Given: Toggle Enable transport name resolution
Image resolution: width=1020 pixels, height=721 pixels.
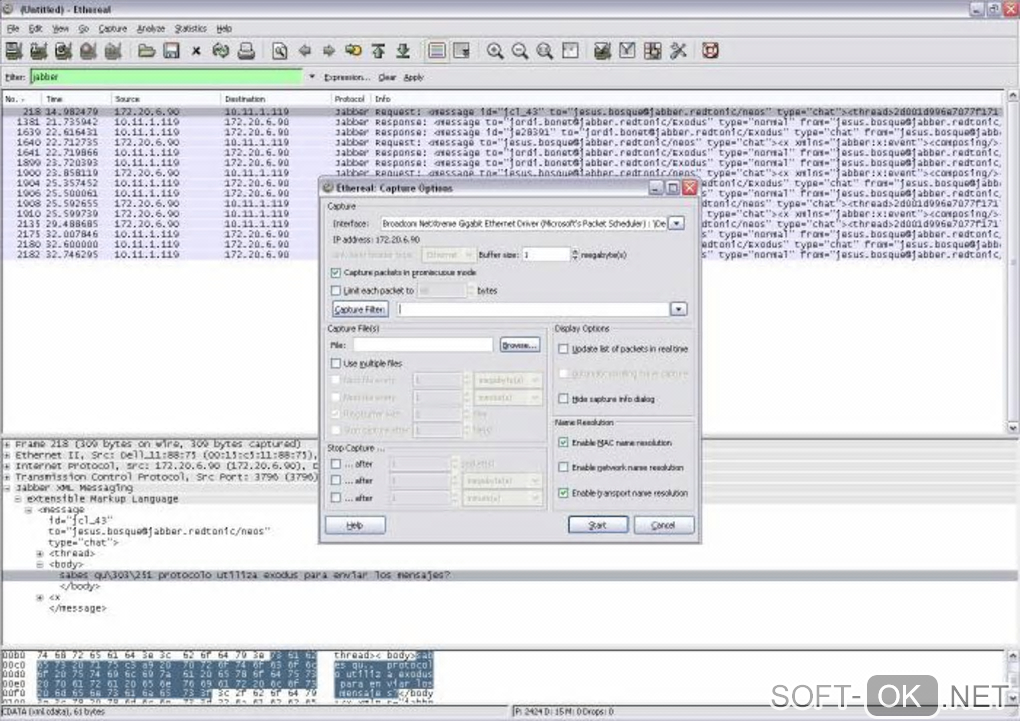Looking at the screenshot, I should pyautogui.click(x=563, y=493).
